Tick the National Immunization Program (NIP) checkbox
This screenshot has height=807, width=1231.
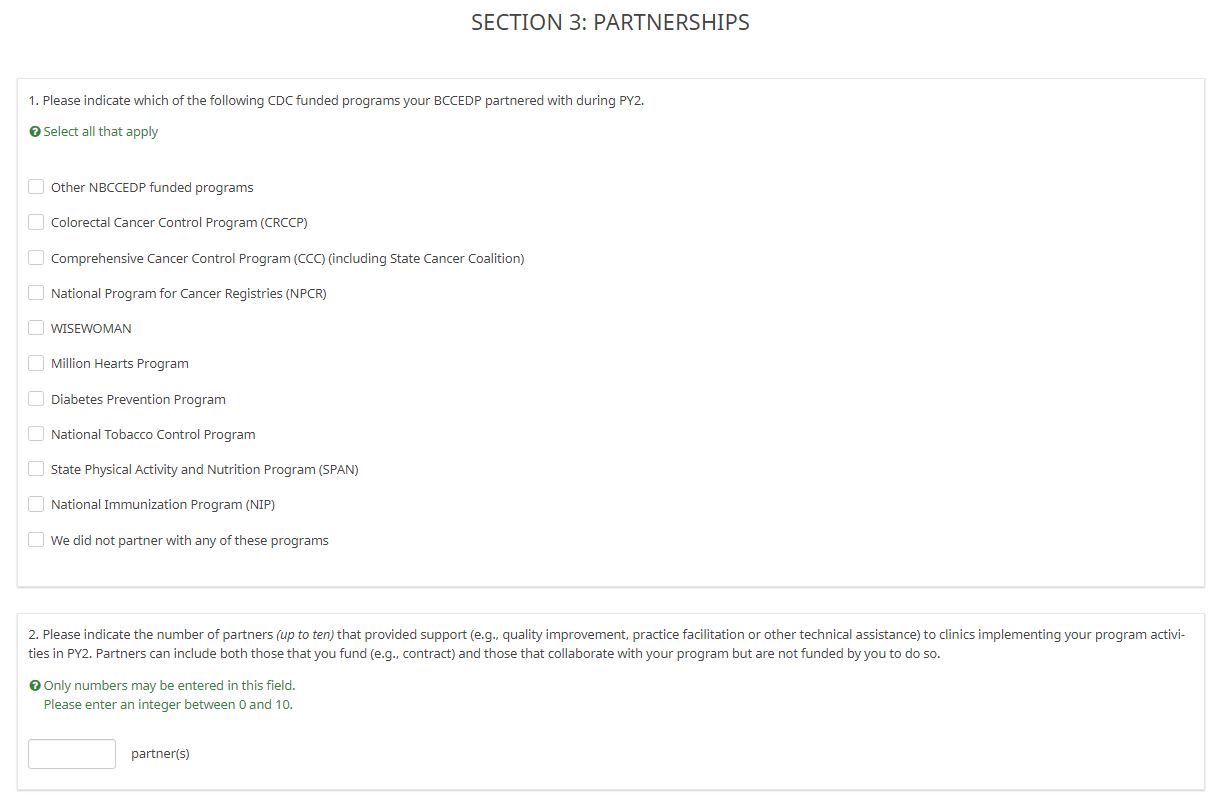point(36,504)
